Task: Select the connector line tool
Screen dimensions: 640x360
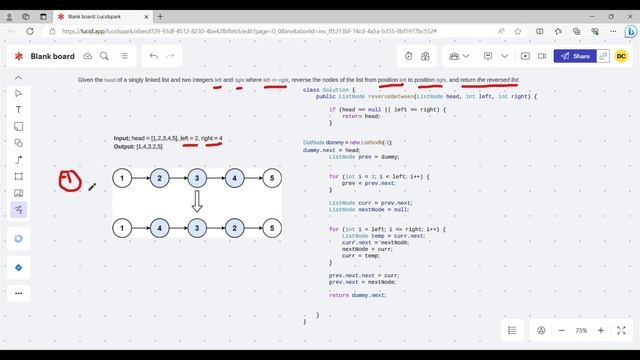Action: [x=18, y=160]
